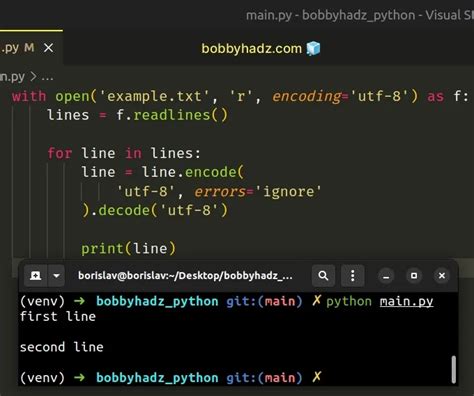The height and width of the screenshot is (396, 474).
Task: Click 'first line' terminal output
Action: pyautogui.click(x=58, y=316)
